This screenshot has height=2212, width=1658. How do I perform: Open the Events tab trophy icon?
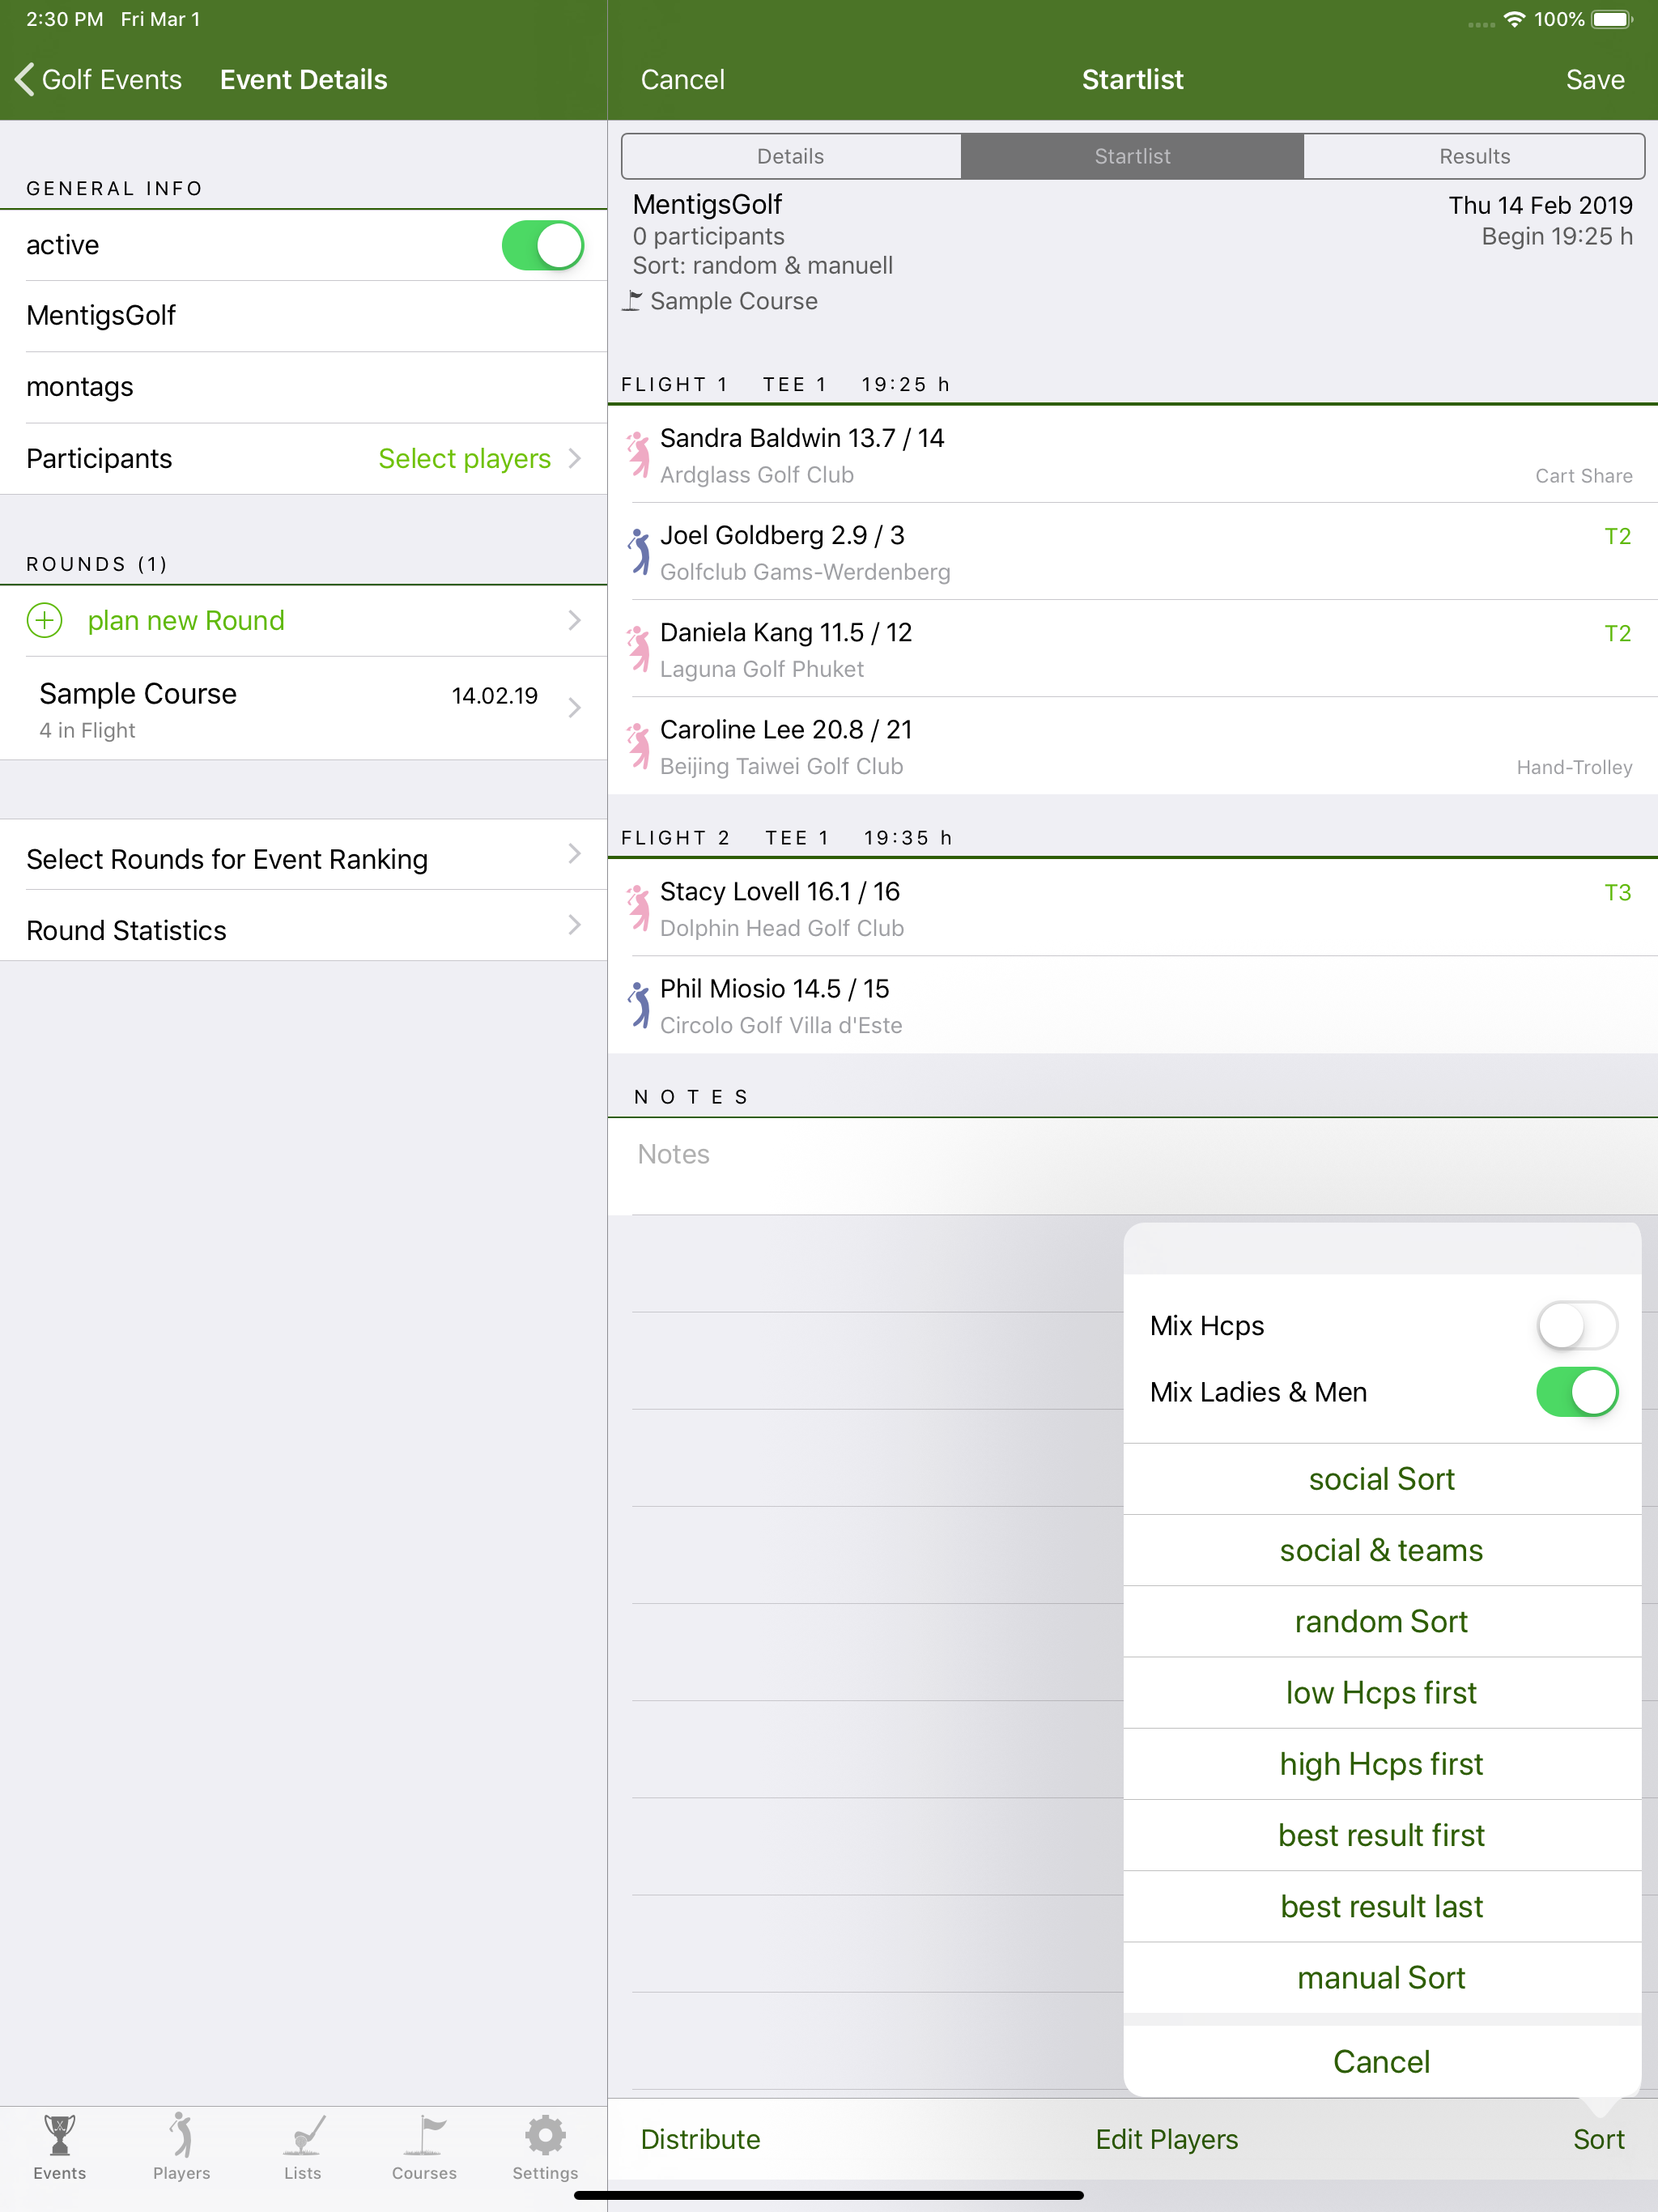coord(60,2135)
